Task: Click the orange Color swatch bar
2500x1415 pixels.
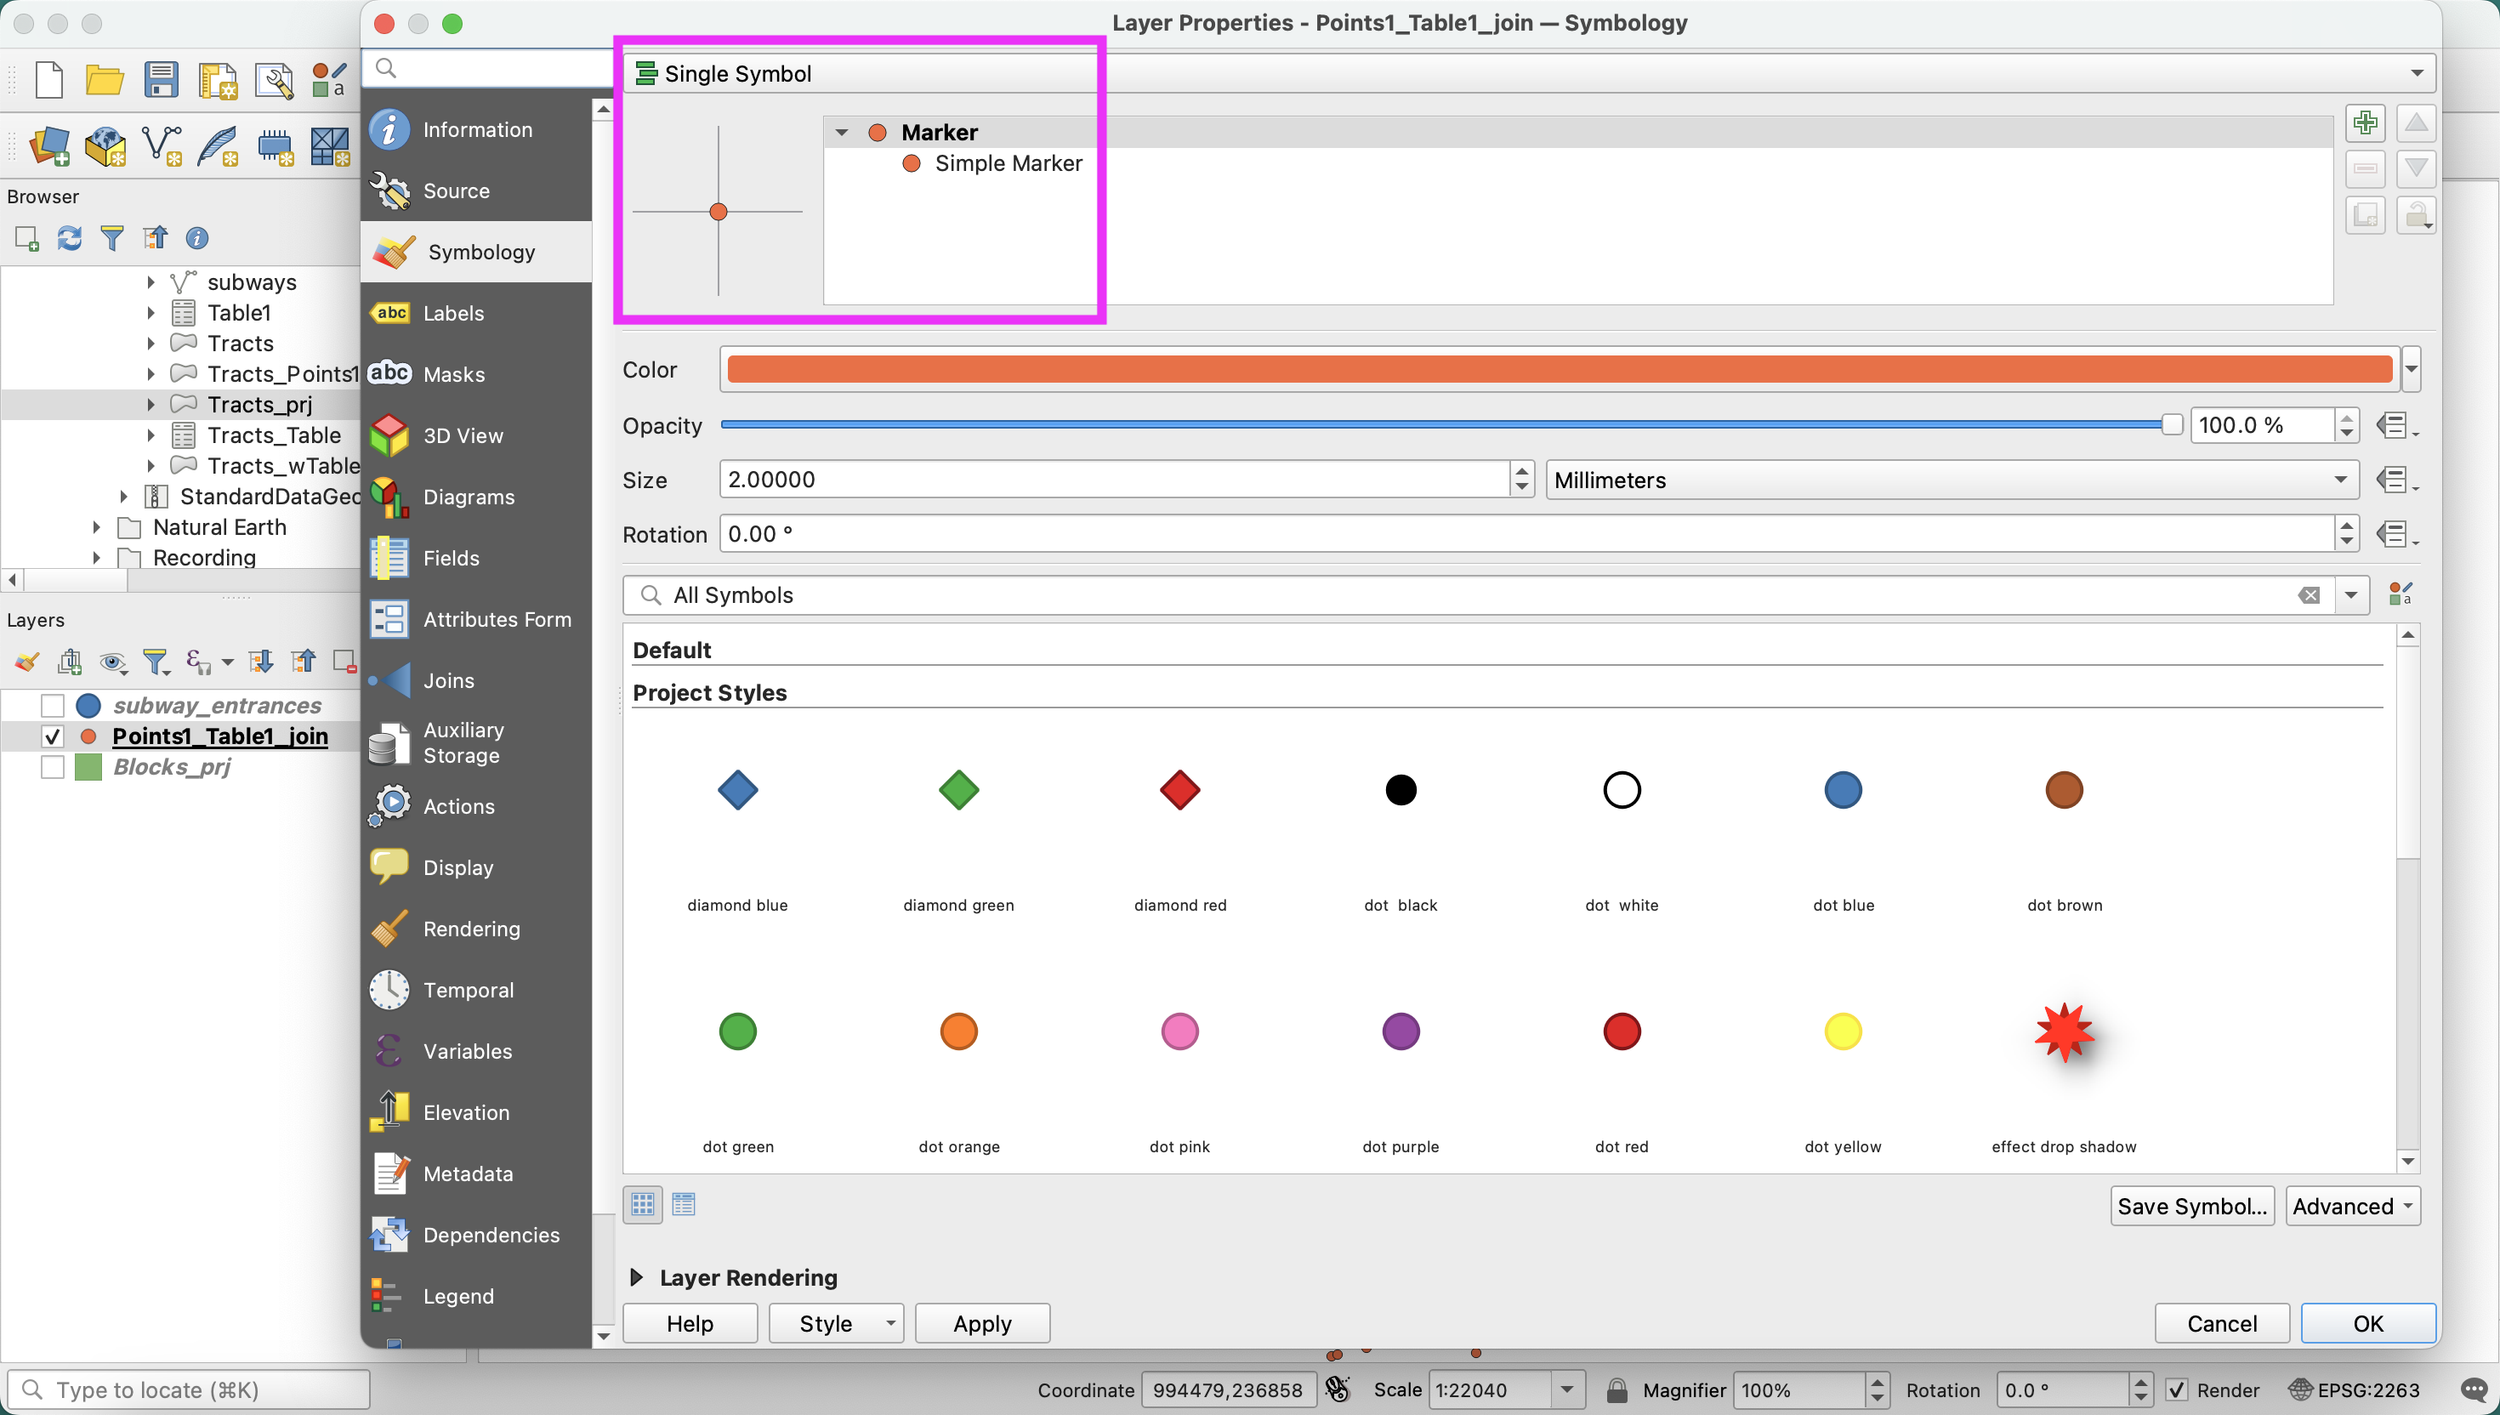Action: tap(1558, 370)
